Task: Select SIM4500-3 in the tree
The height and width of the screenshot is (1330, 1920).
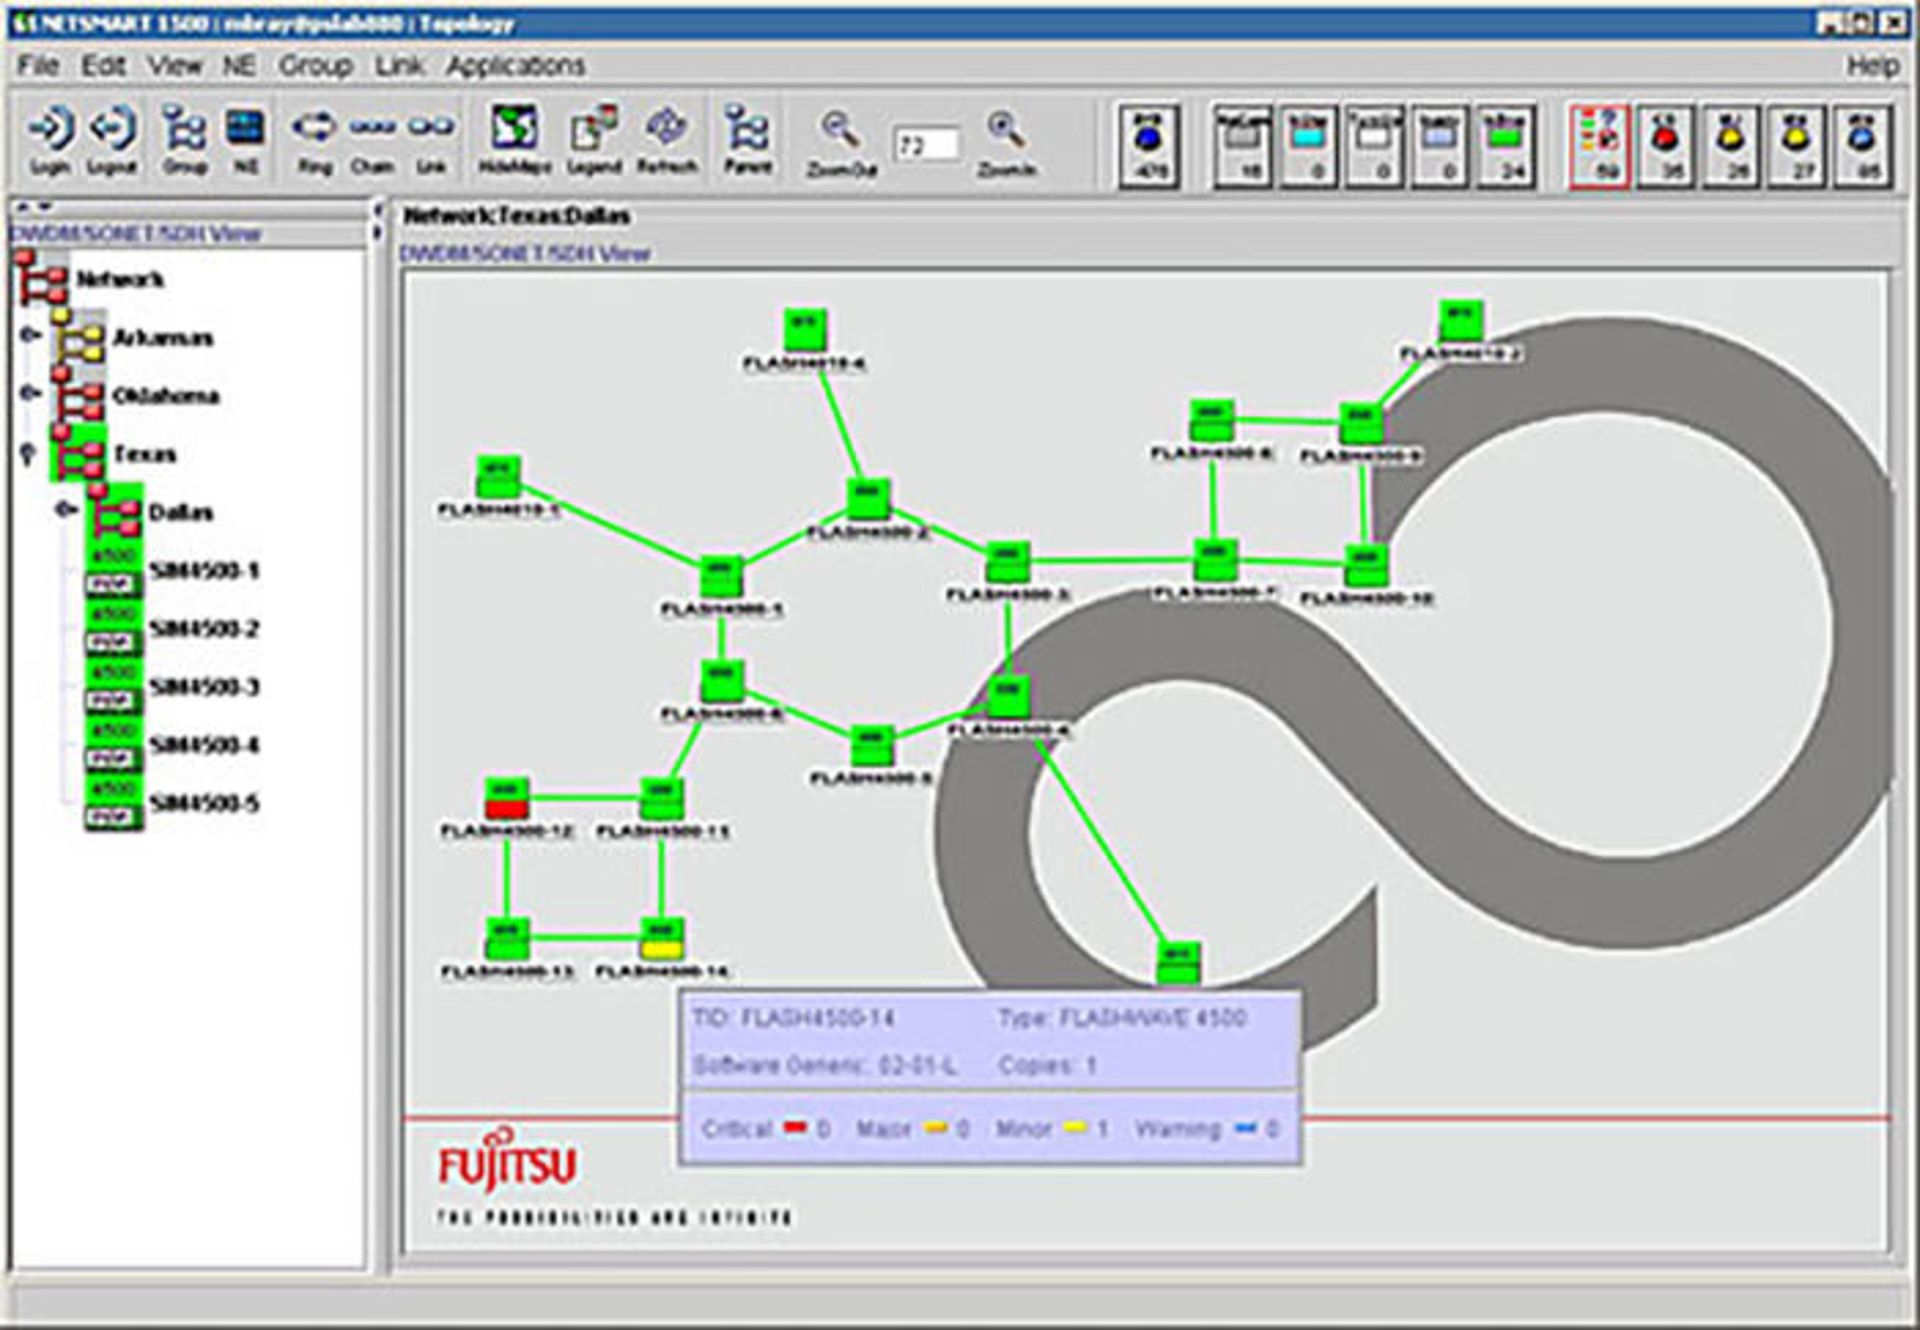Action: [204, 686]
